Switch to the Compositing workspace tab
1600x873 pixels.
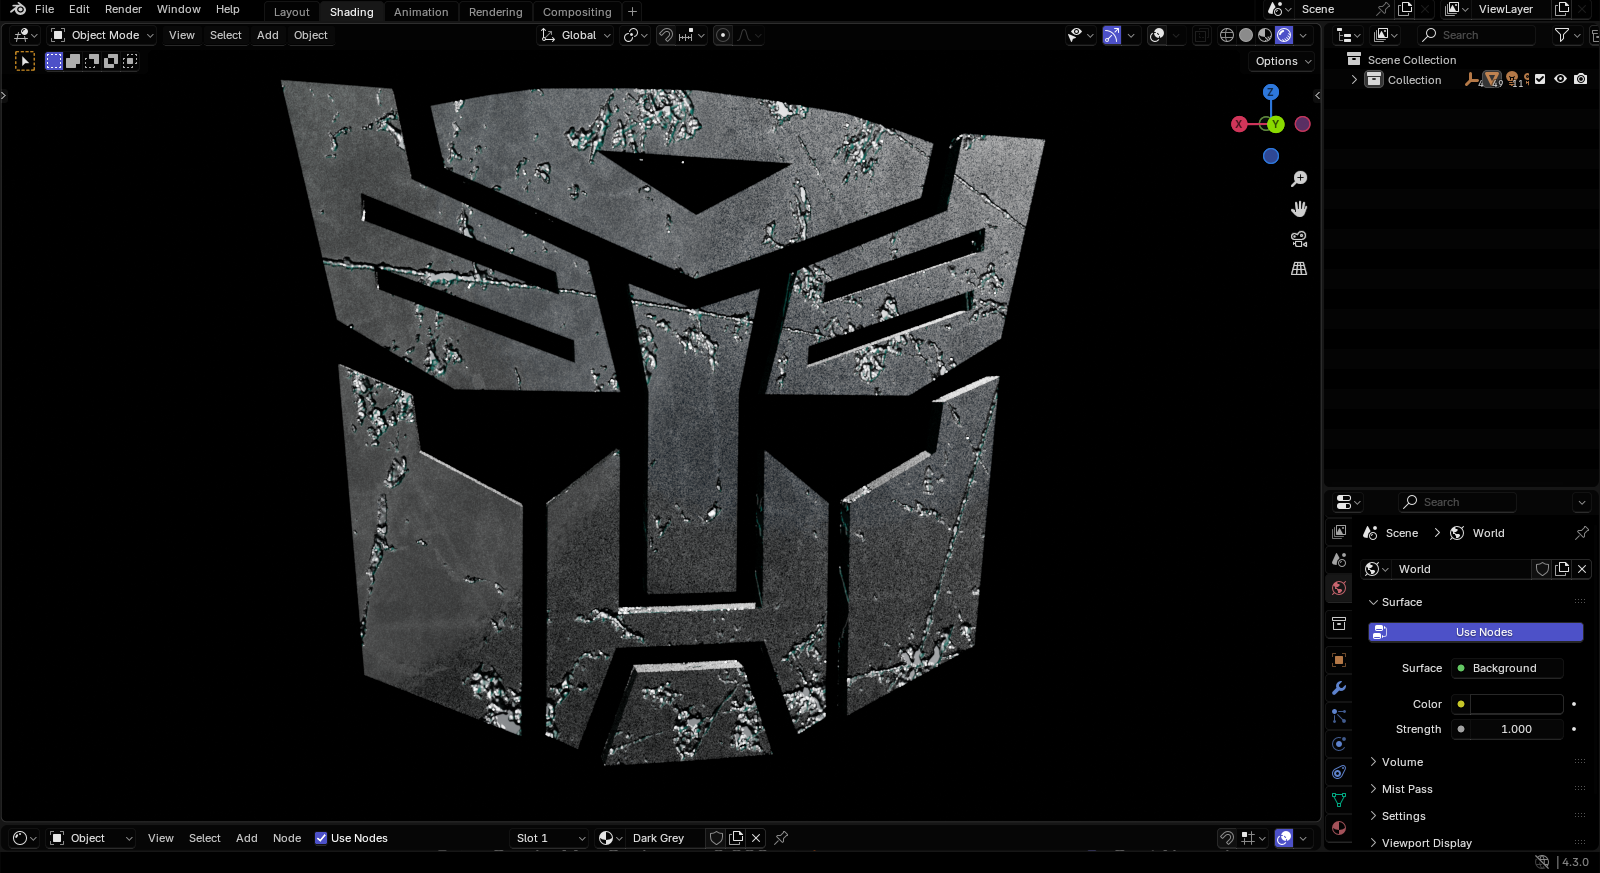coord(577,12)
